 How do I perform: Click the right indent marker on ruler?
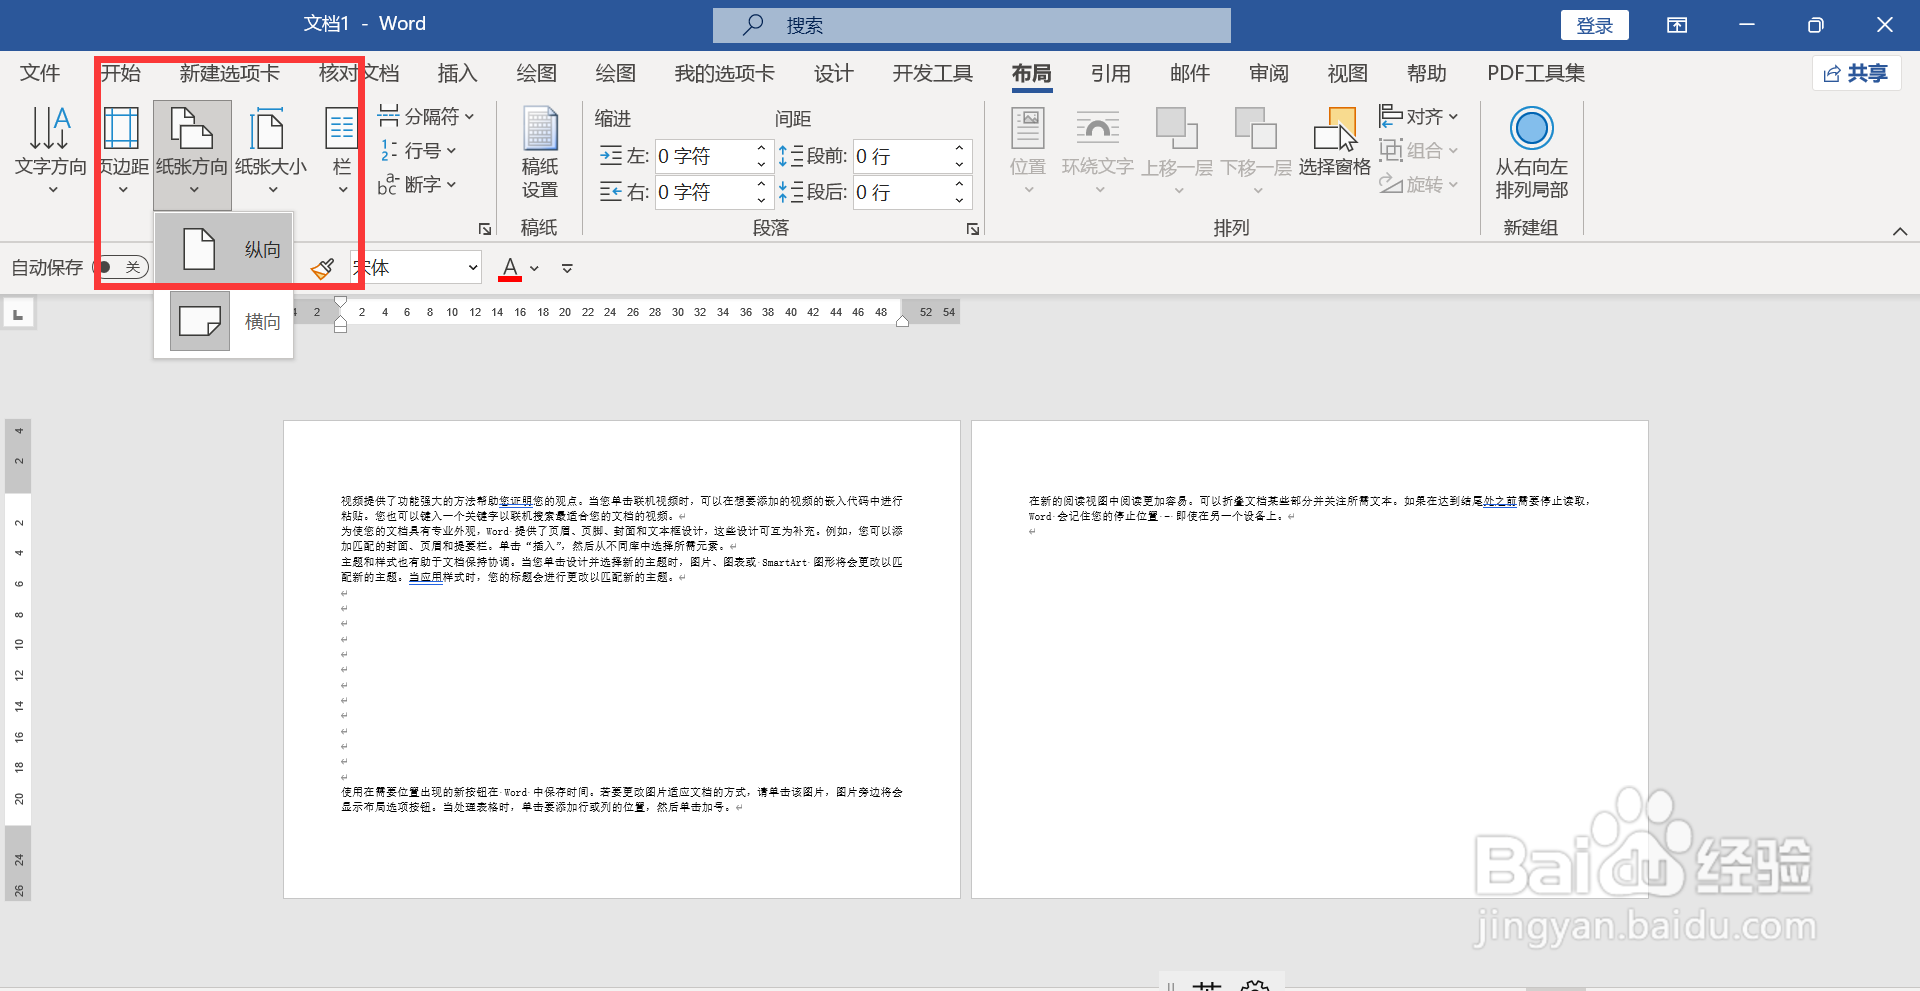(902, 321)
